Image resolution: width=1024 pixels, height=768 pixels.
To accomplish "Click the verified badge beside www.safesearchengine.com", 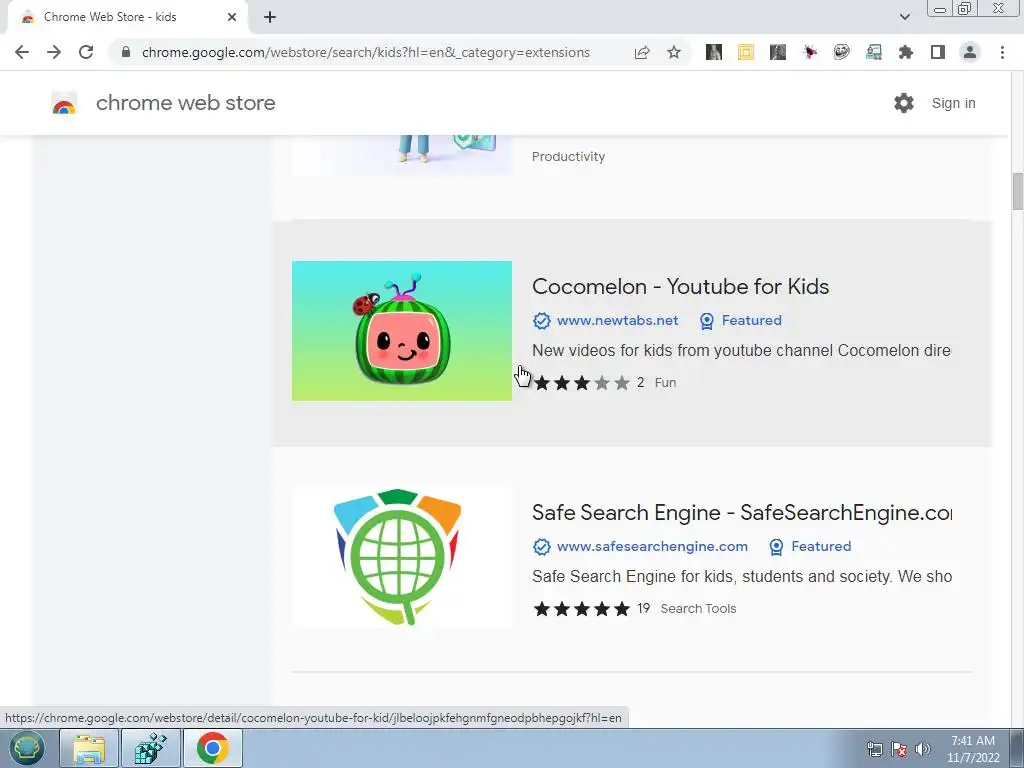I will pos(541,547).
